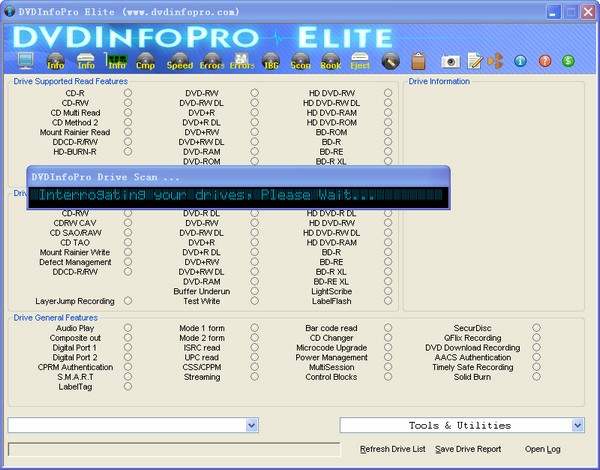Open the Speed test disc icon
The width and height of the screenshot is (600, 470).
click(179, 61)
